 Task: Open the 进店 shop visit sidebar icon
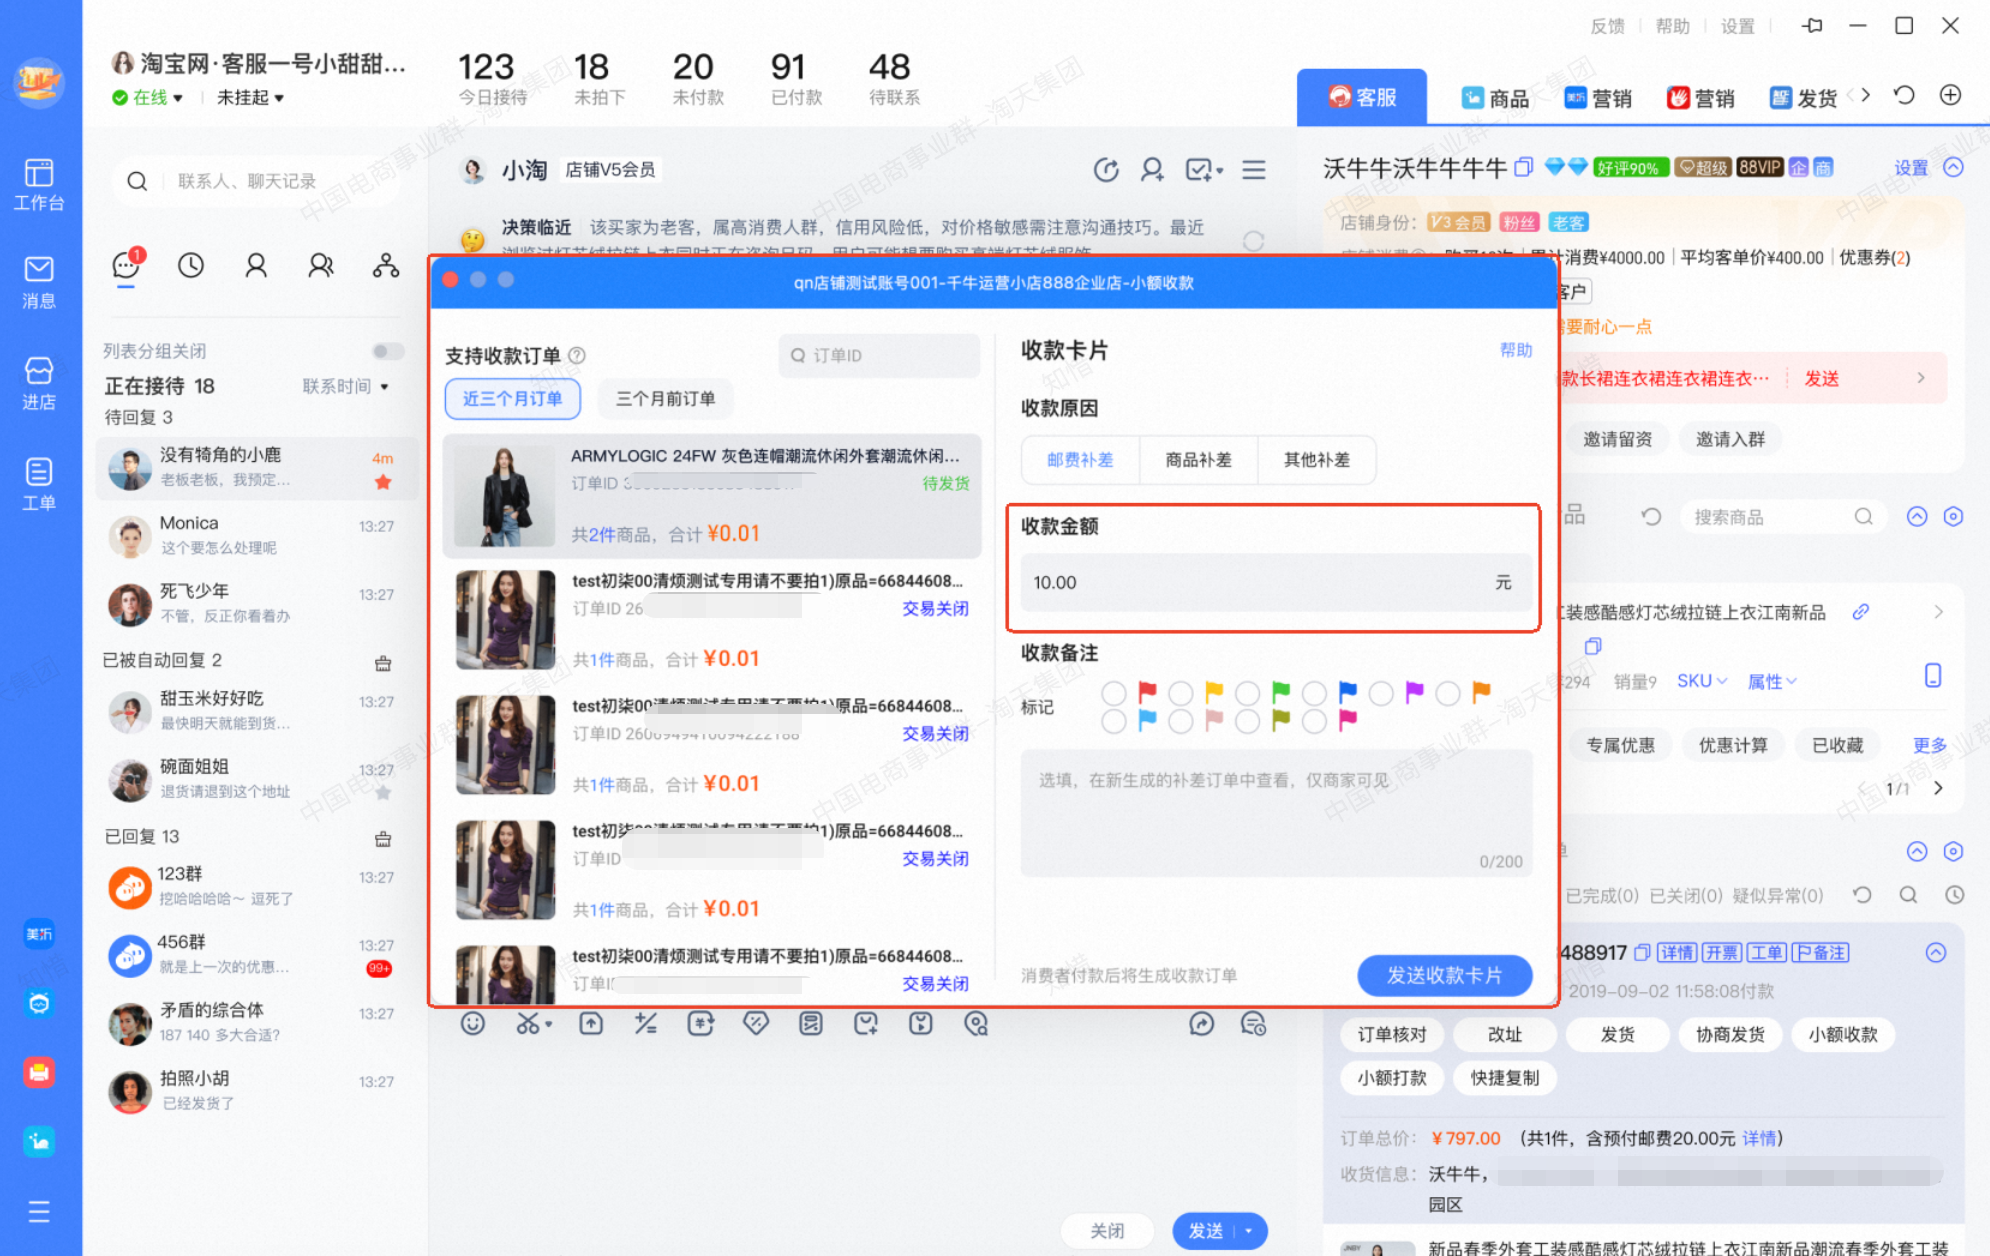click(x=38, y=384)
